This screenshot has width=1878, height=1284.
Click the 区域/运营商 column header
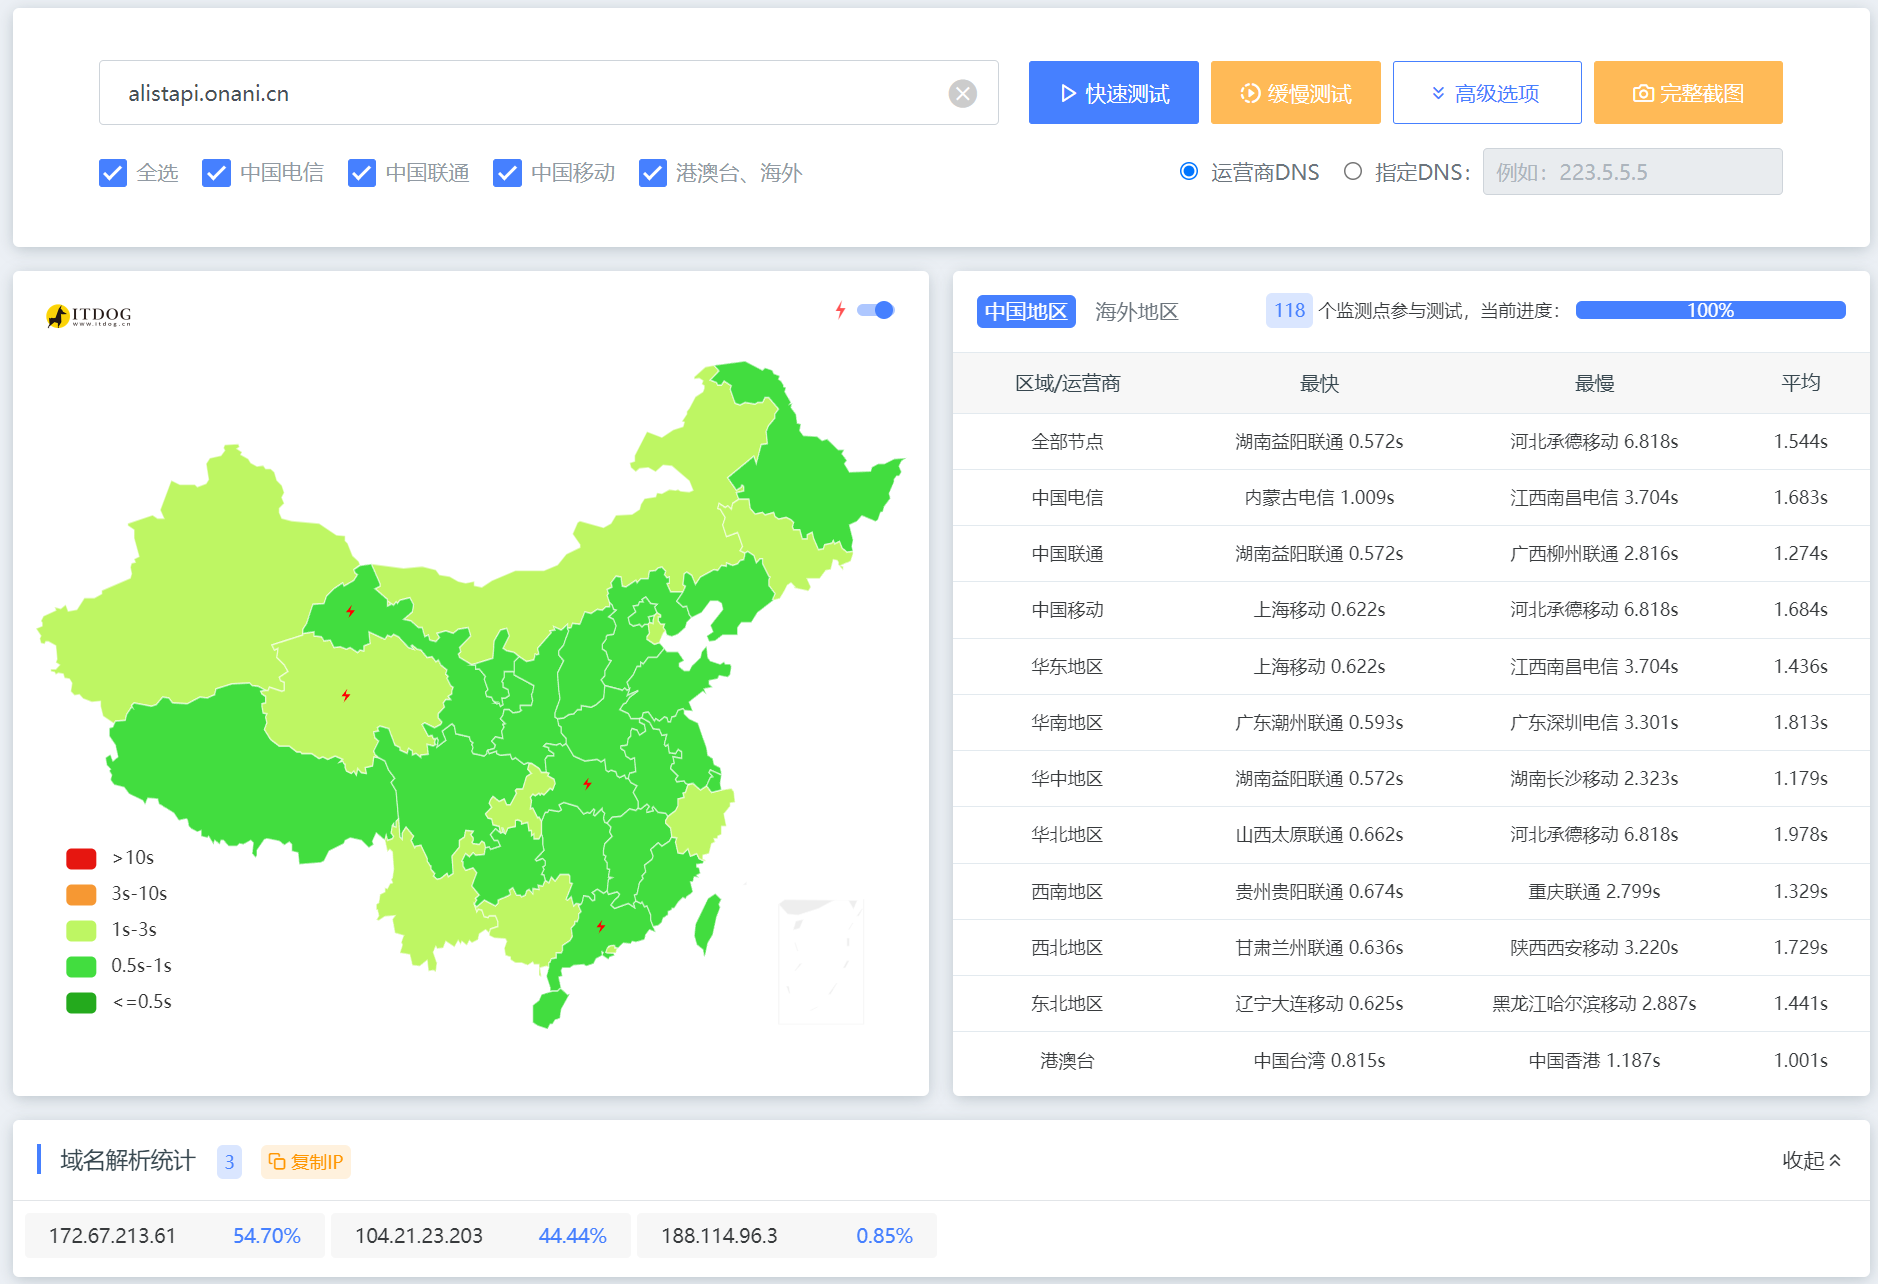[x=1067, y=383]
